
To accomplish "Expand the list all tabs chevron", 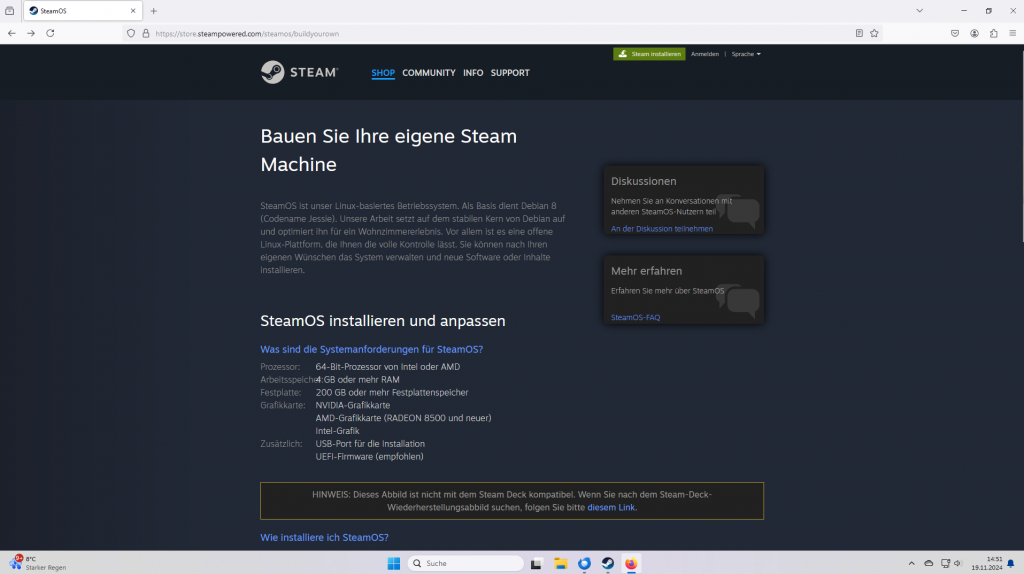I will (x=919, y=10).
